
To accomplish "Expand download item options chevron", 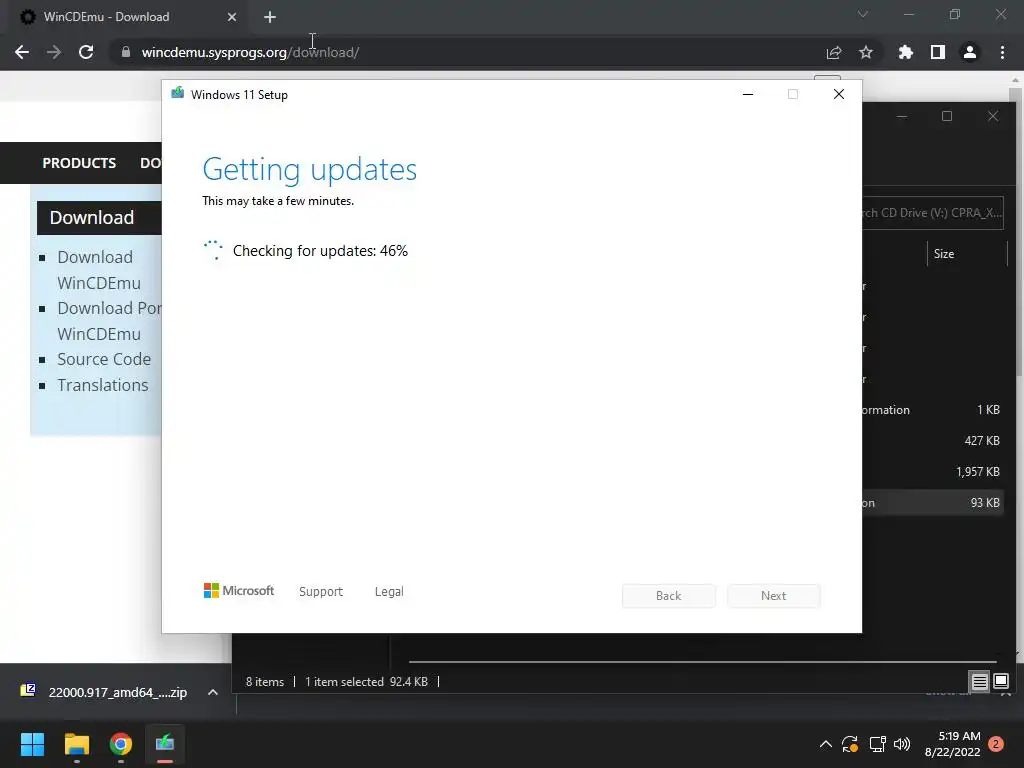I will click(213, 692).
